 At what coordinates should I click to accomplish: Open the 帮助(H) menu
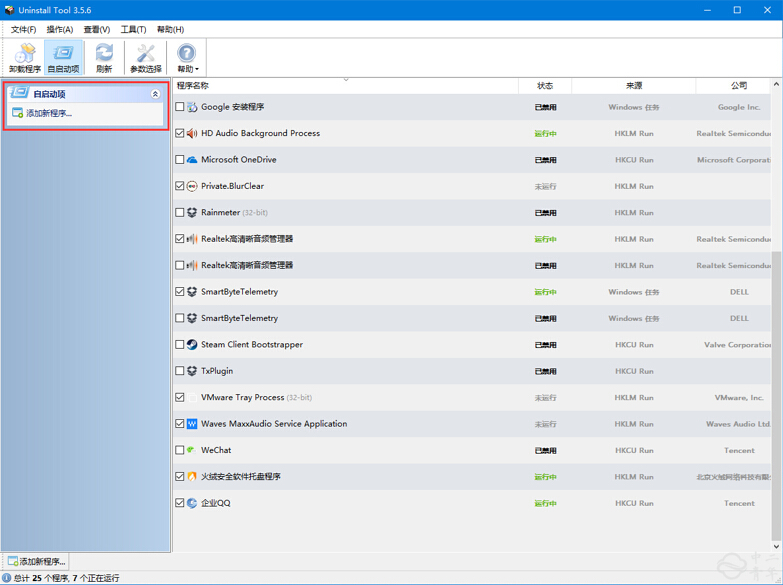[x=170, y=29]
